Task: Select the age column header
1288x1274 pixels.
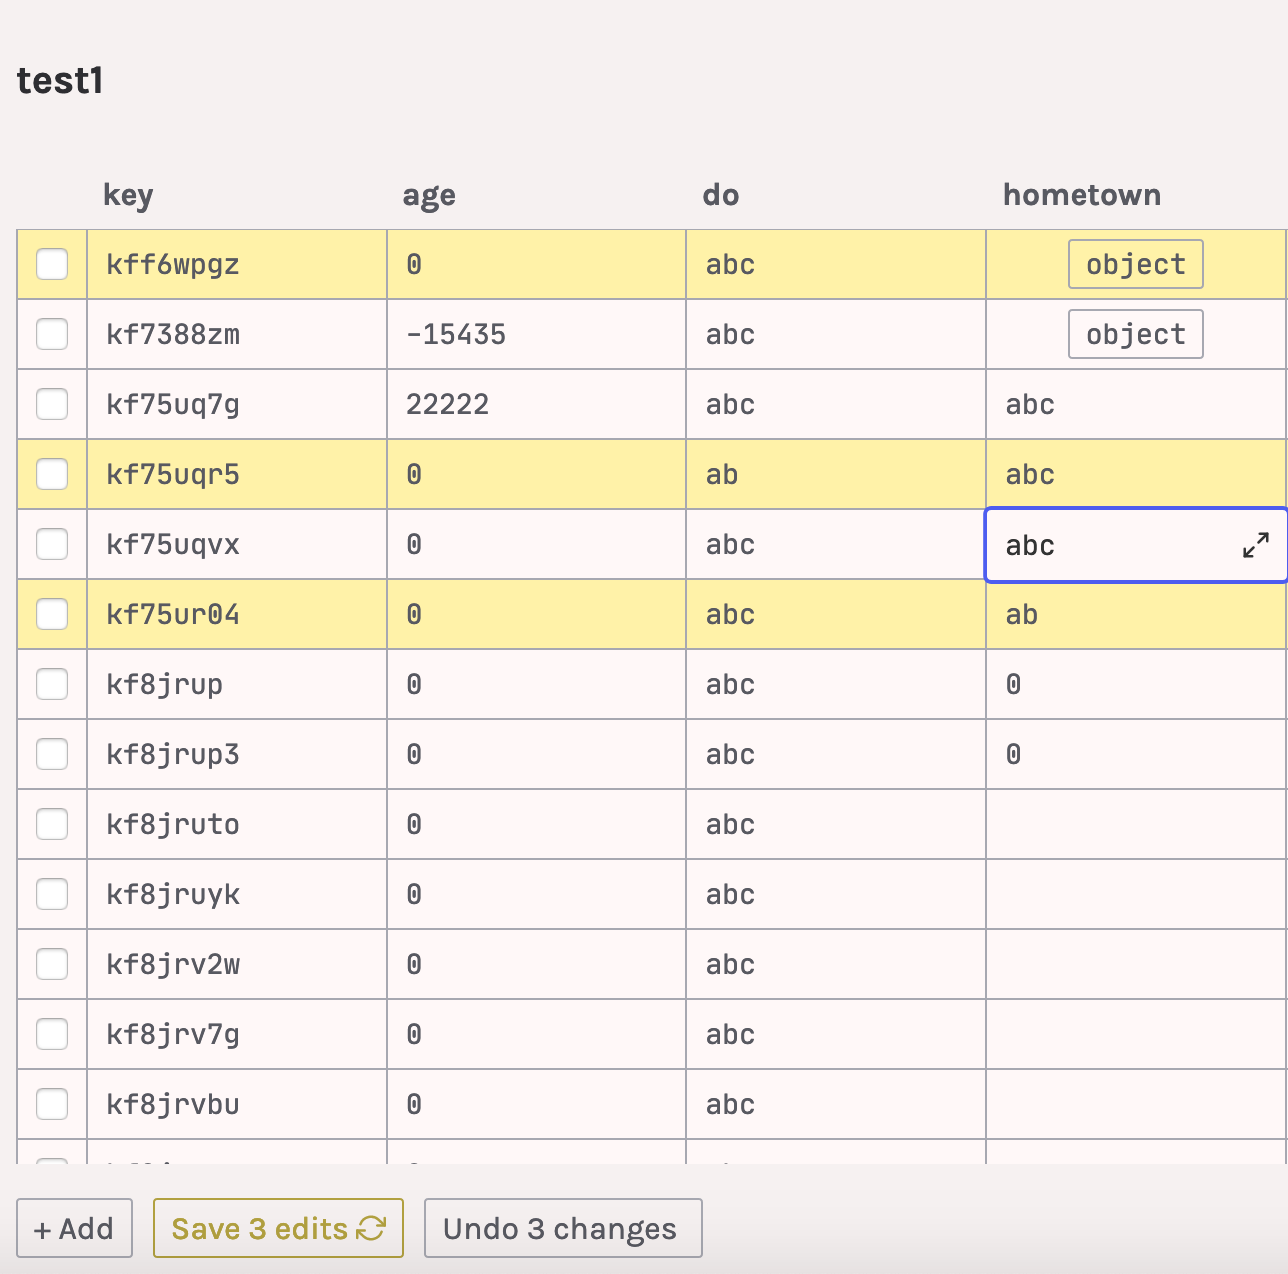Action: (428, 195)
